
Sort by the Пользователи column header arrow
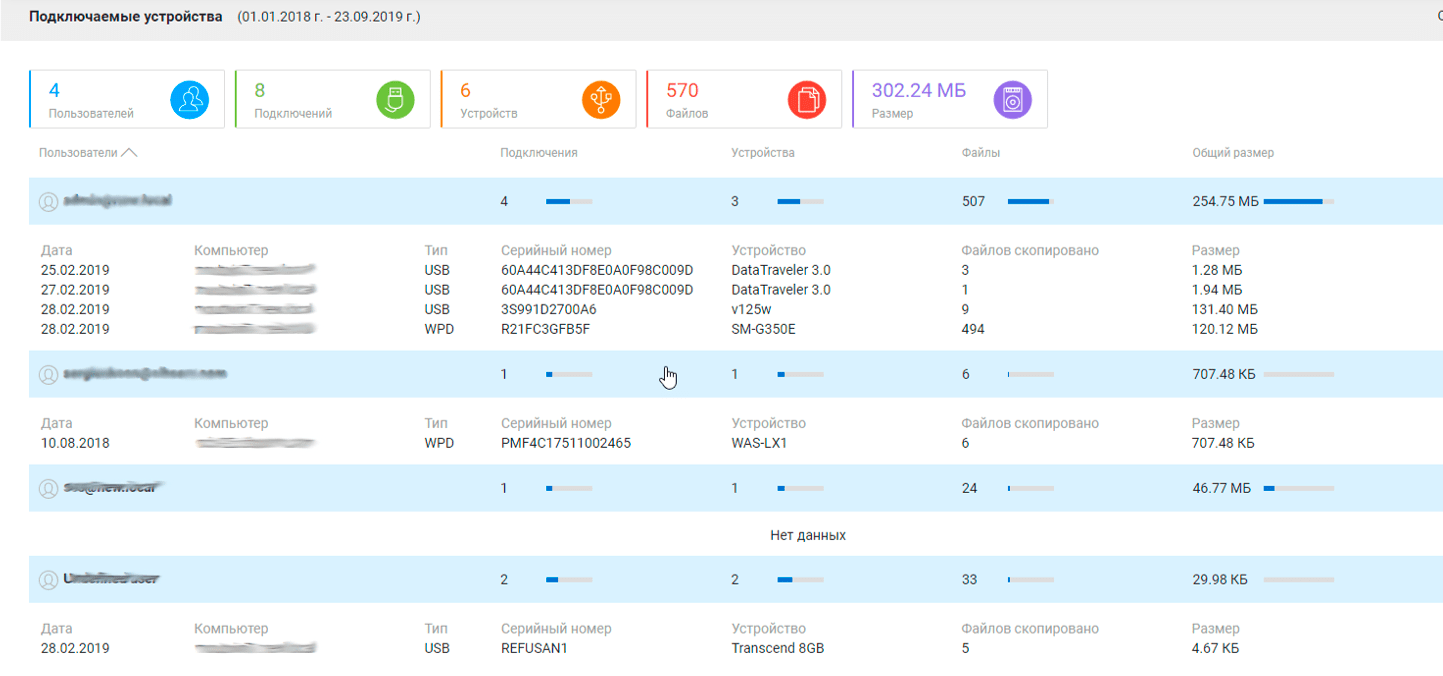(128, 153)
